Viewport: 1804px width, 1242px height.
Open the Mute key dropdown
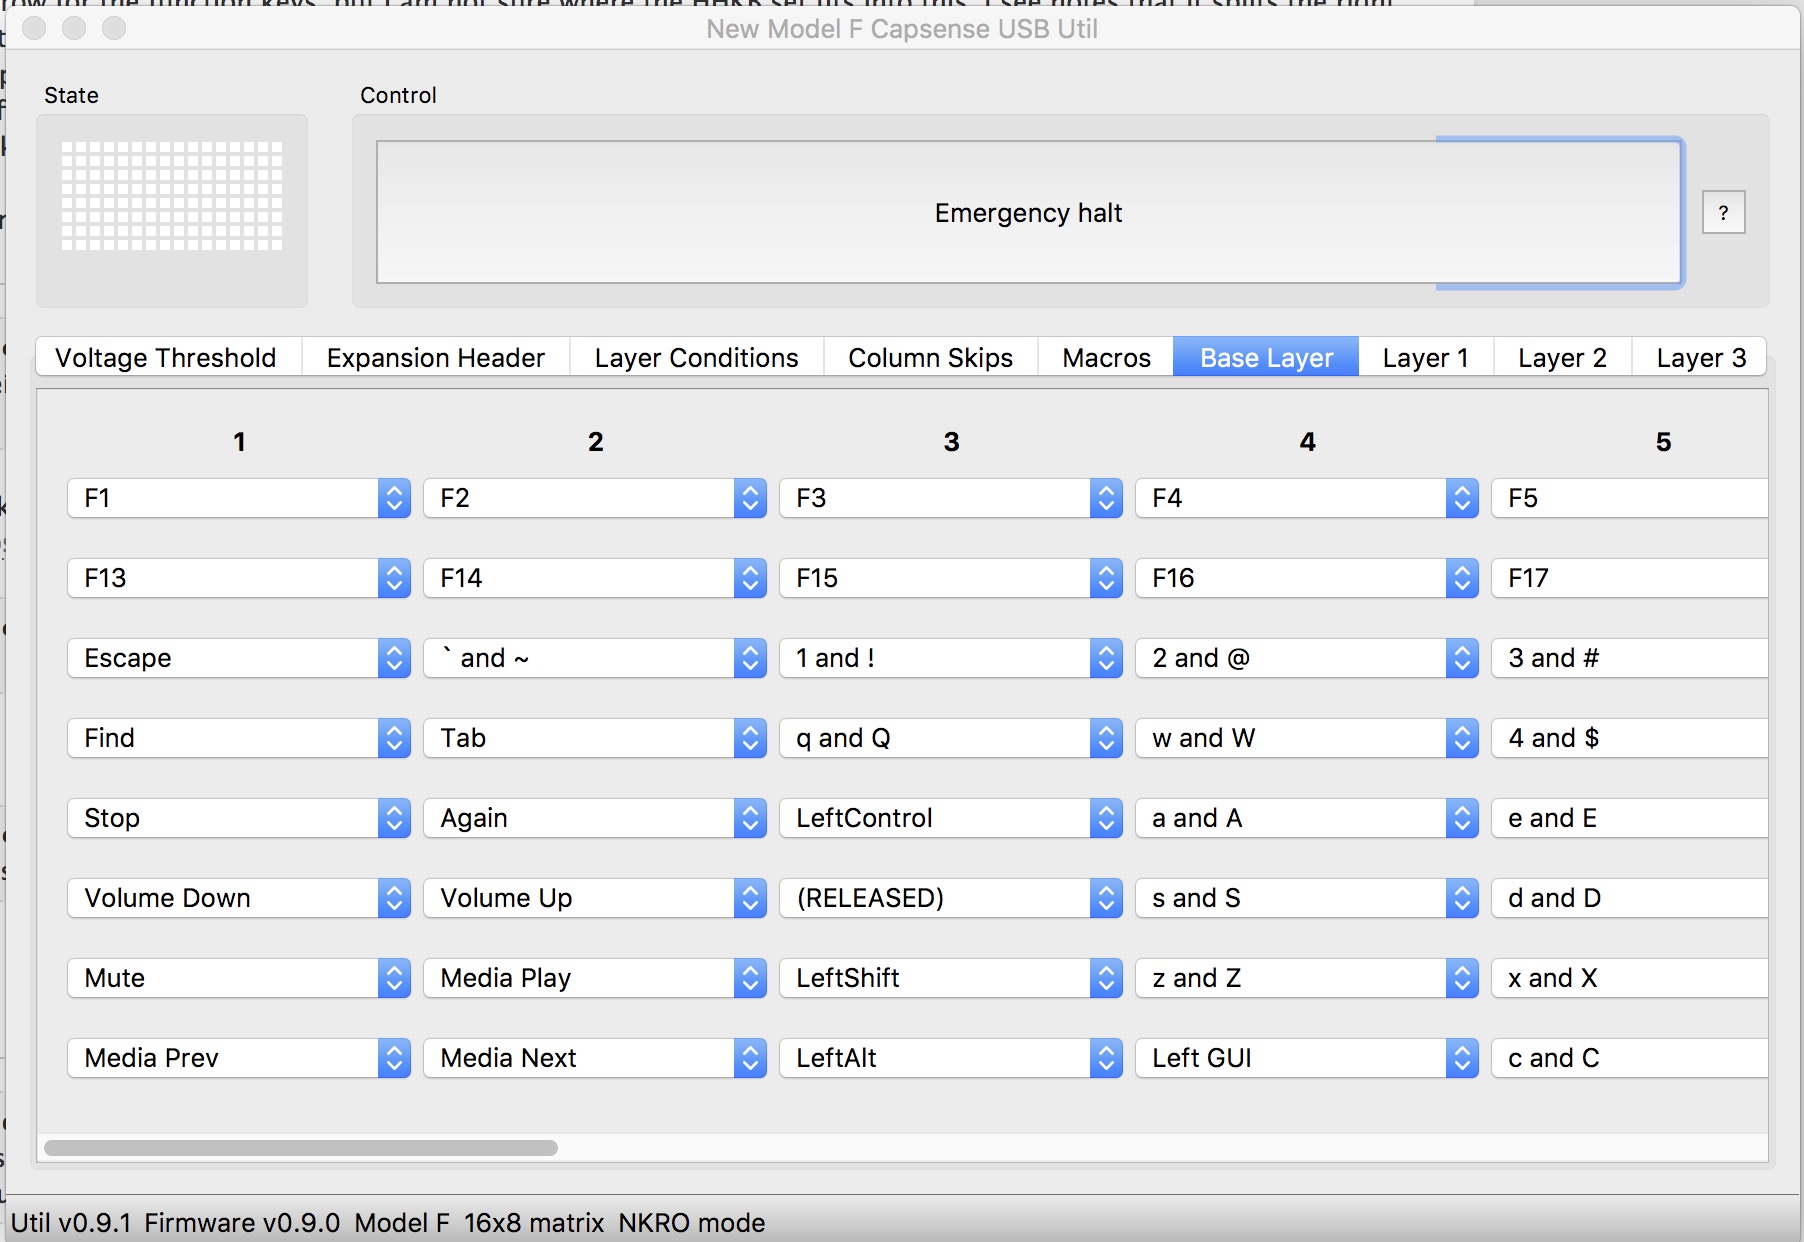[239, 978]
